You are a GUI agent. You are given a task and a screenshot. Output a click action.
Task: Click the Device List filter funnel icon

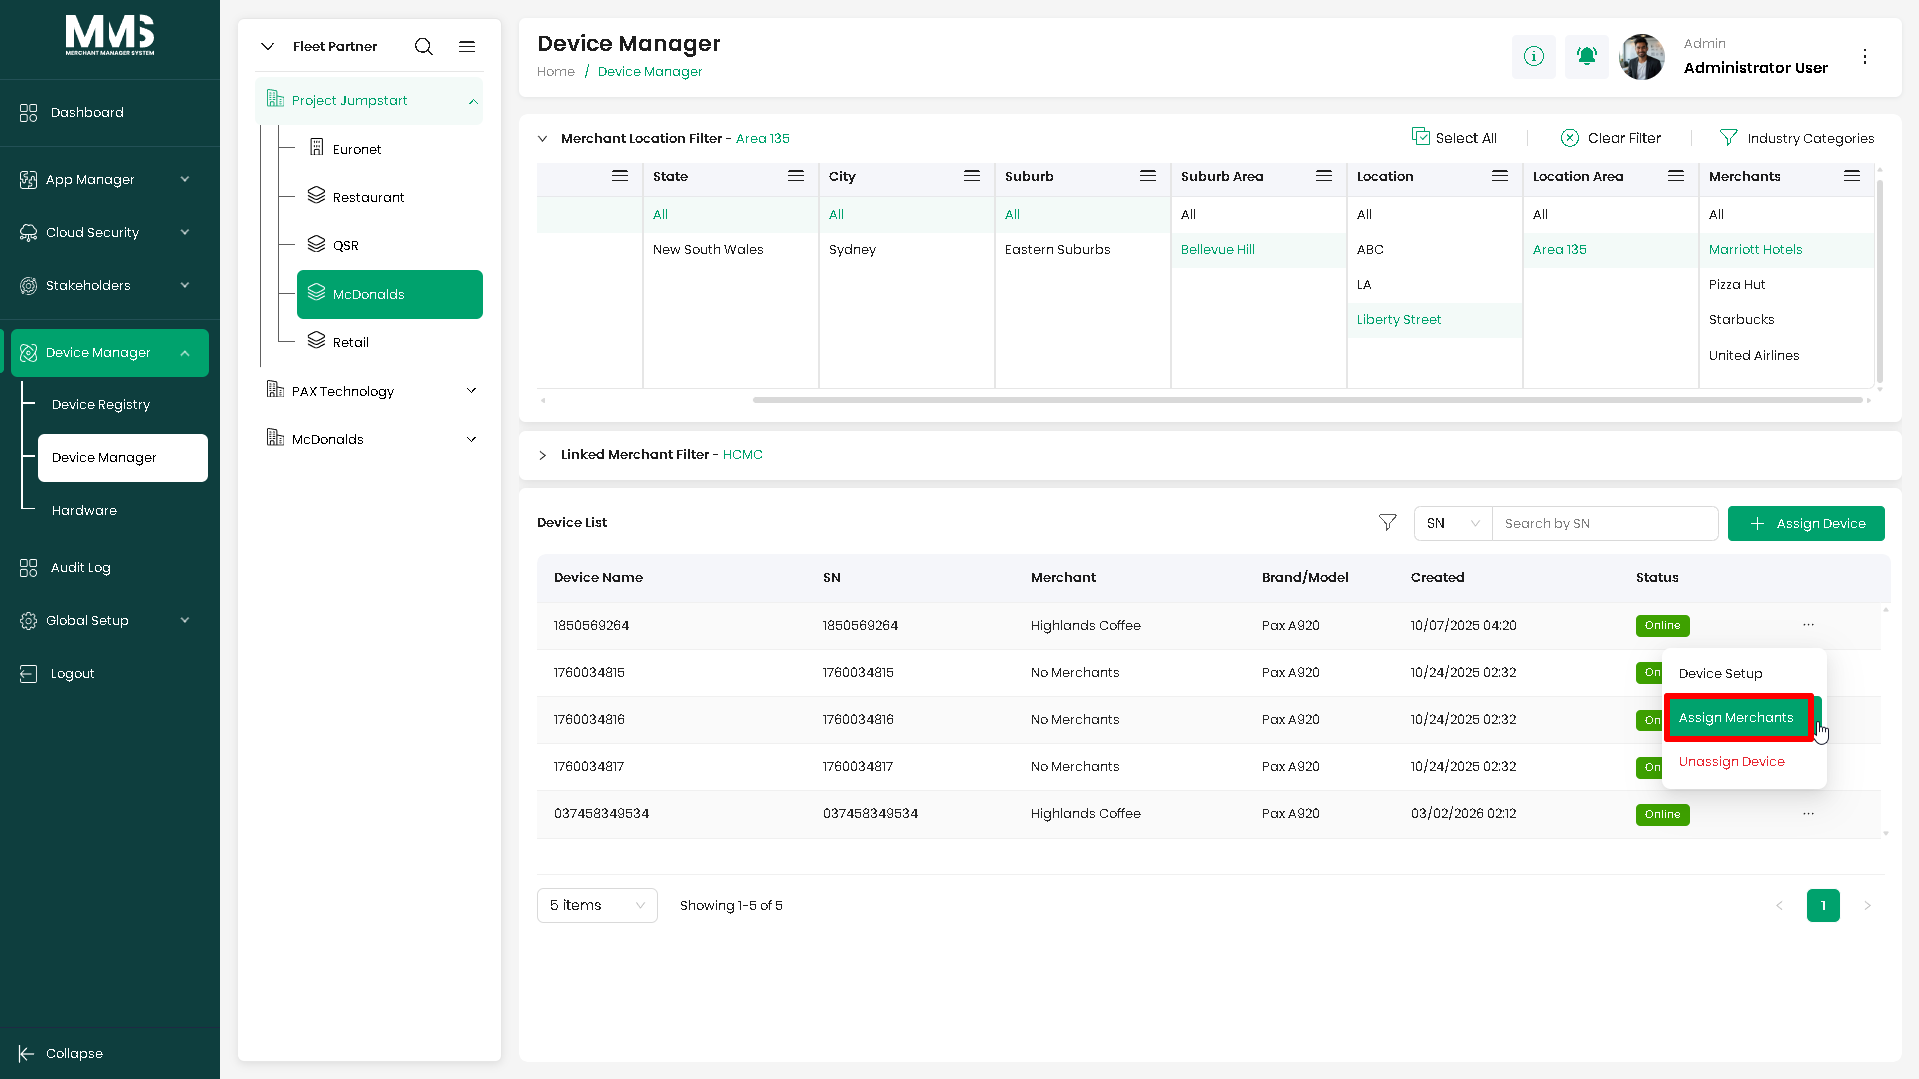1388,522
